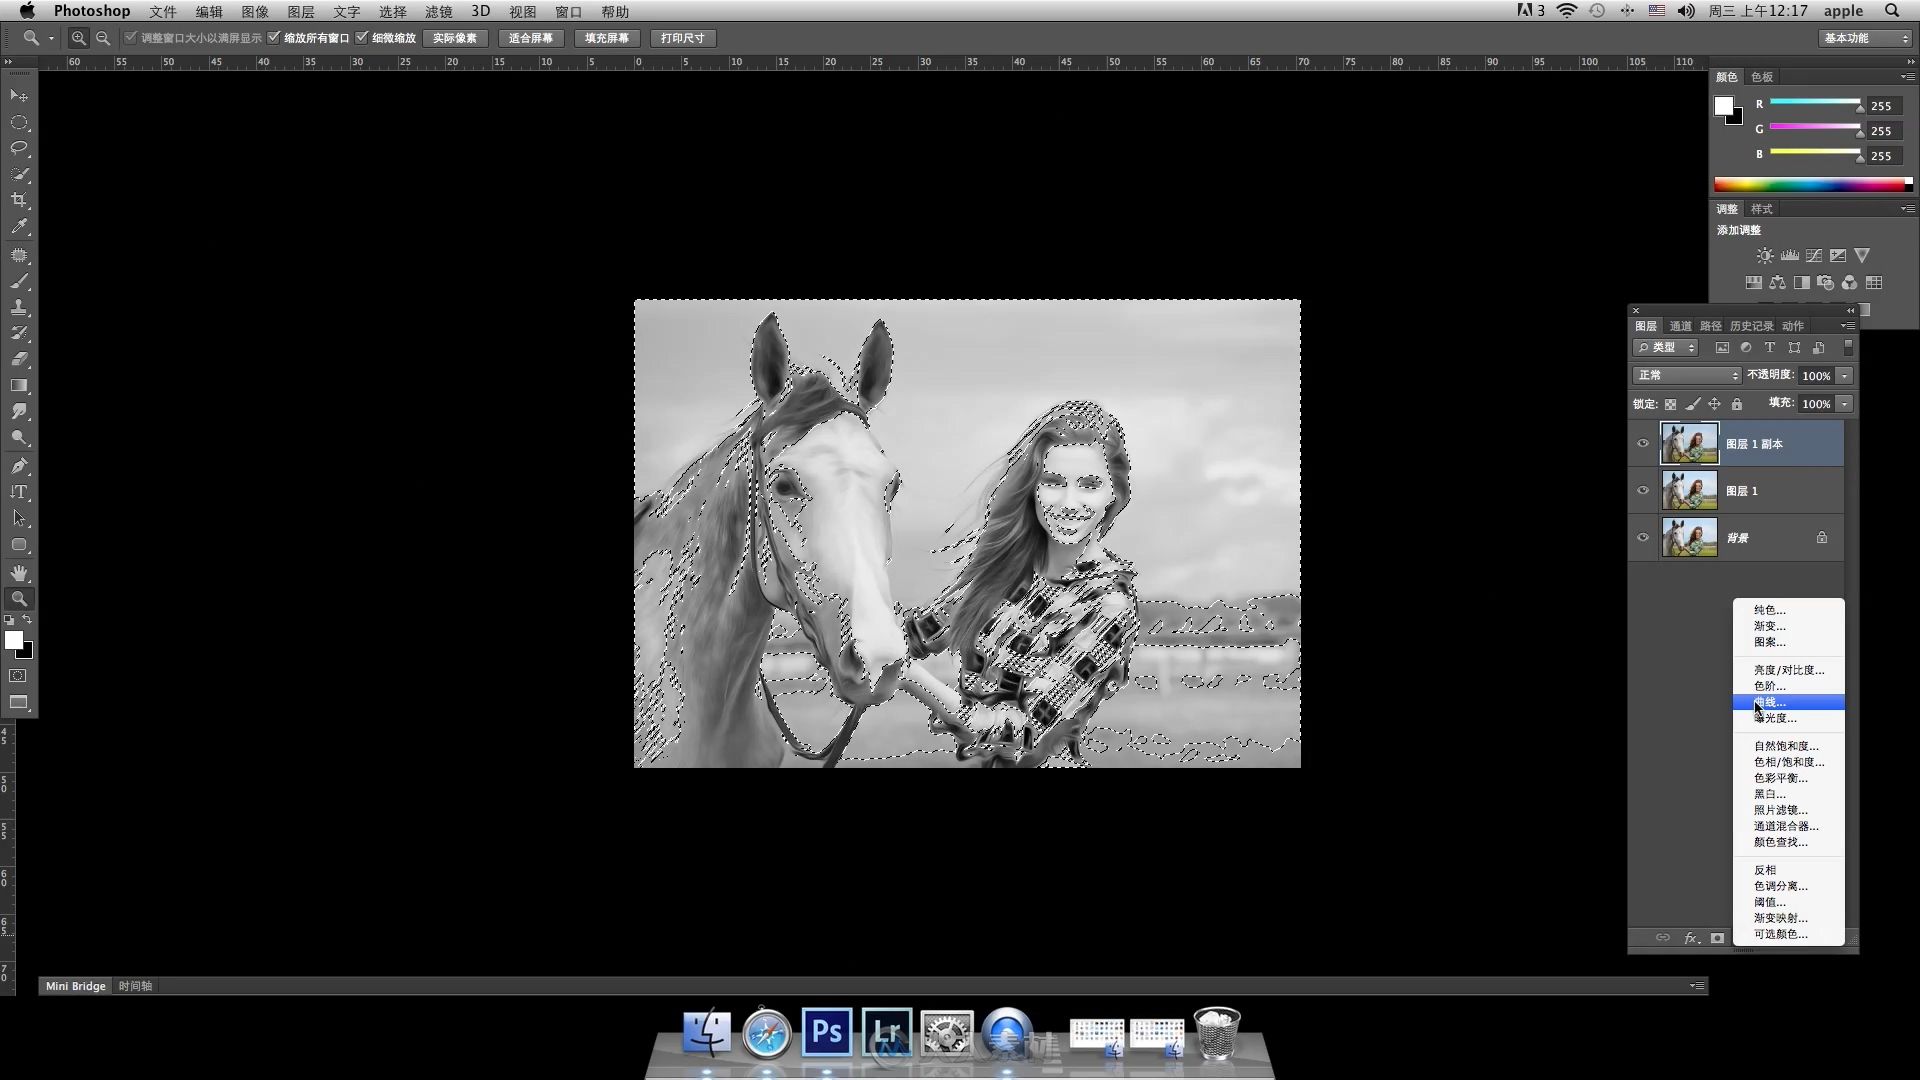Select the Eraser tool
This screenshot has height=1080, width=1920.
coord(19,359)
